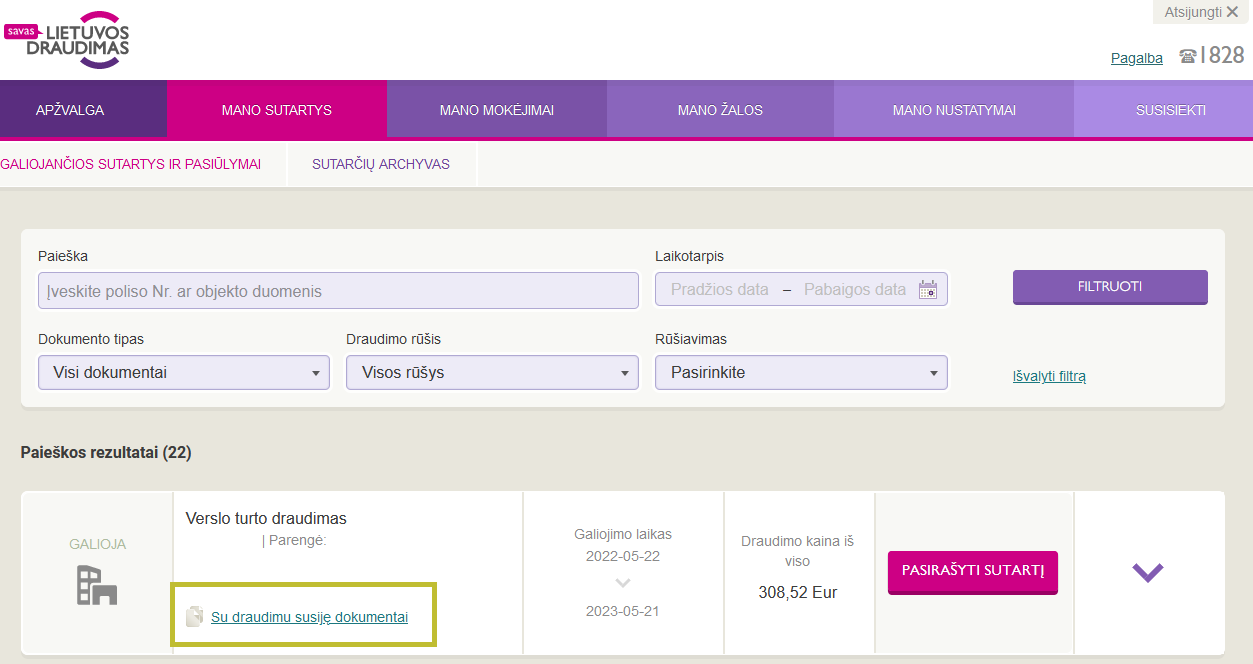Click the building icon under GALIOJA
The image size is (1253, 664).
pos(97,585)
